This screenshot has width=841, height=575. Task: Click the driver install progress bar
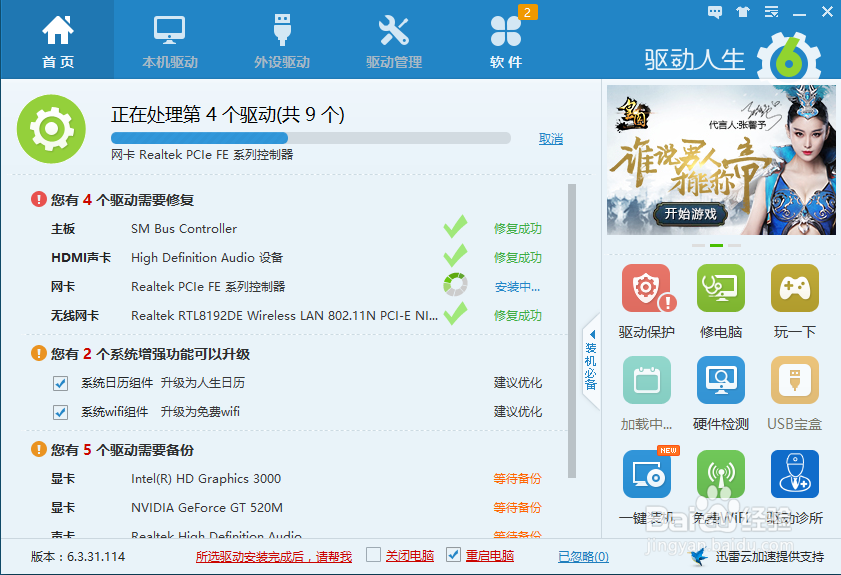(x=311, y=138)
